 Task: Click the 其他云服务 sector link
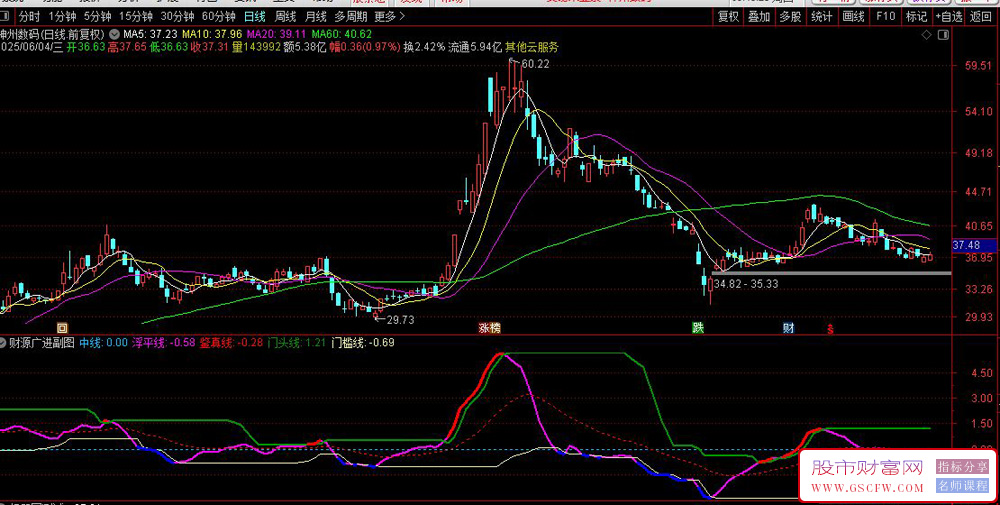coord(531,47)
